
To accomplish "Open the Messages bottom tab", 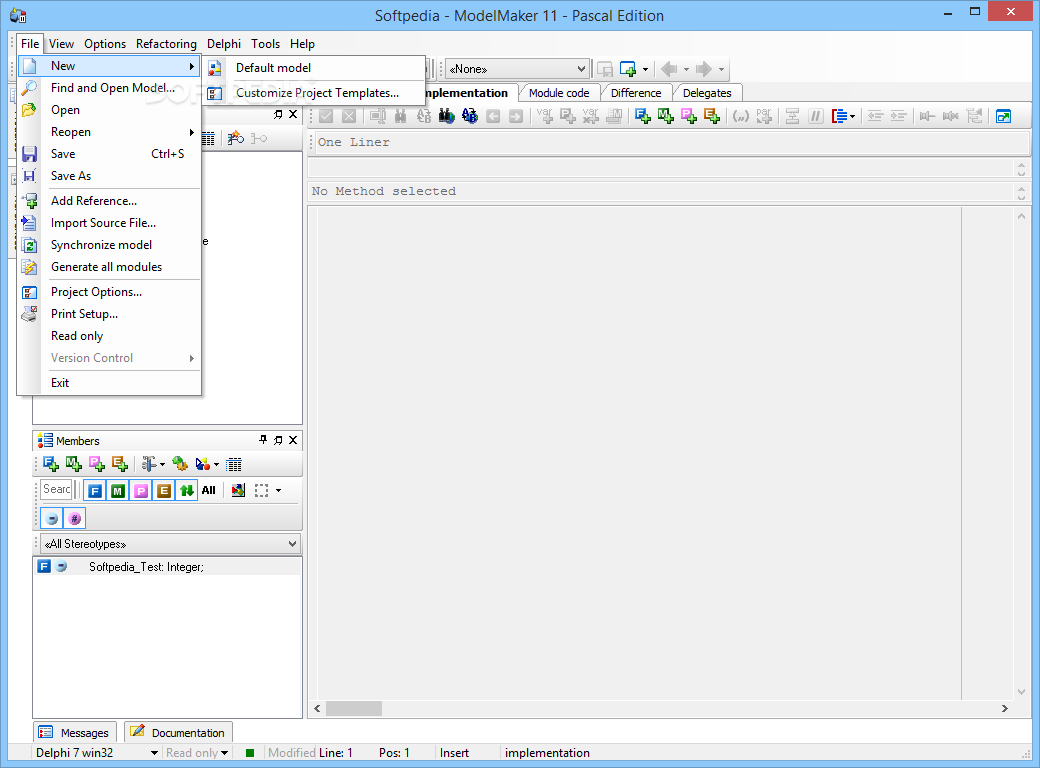I will coord(75,732).
